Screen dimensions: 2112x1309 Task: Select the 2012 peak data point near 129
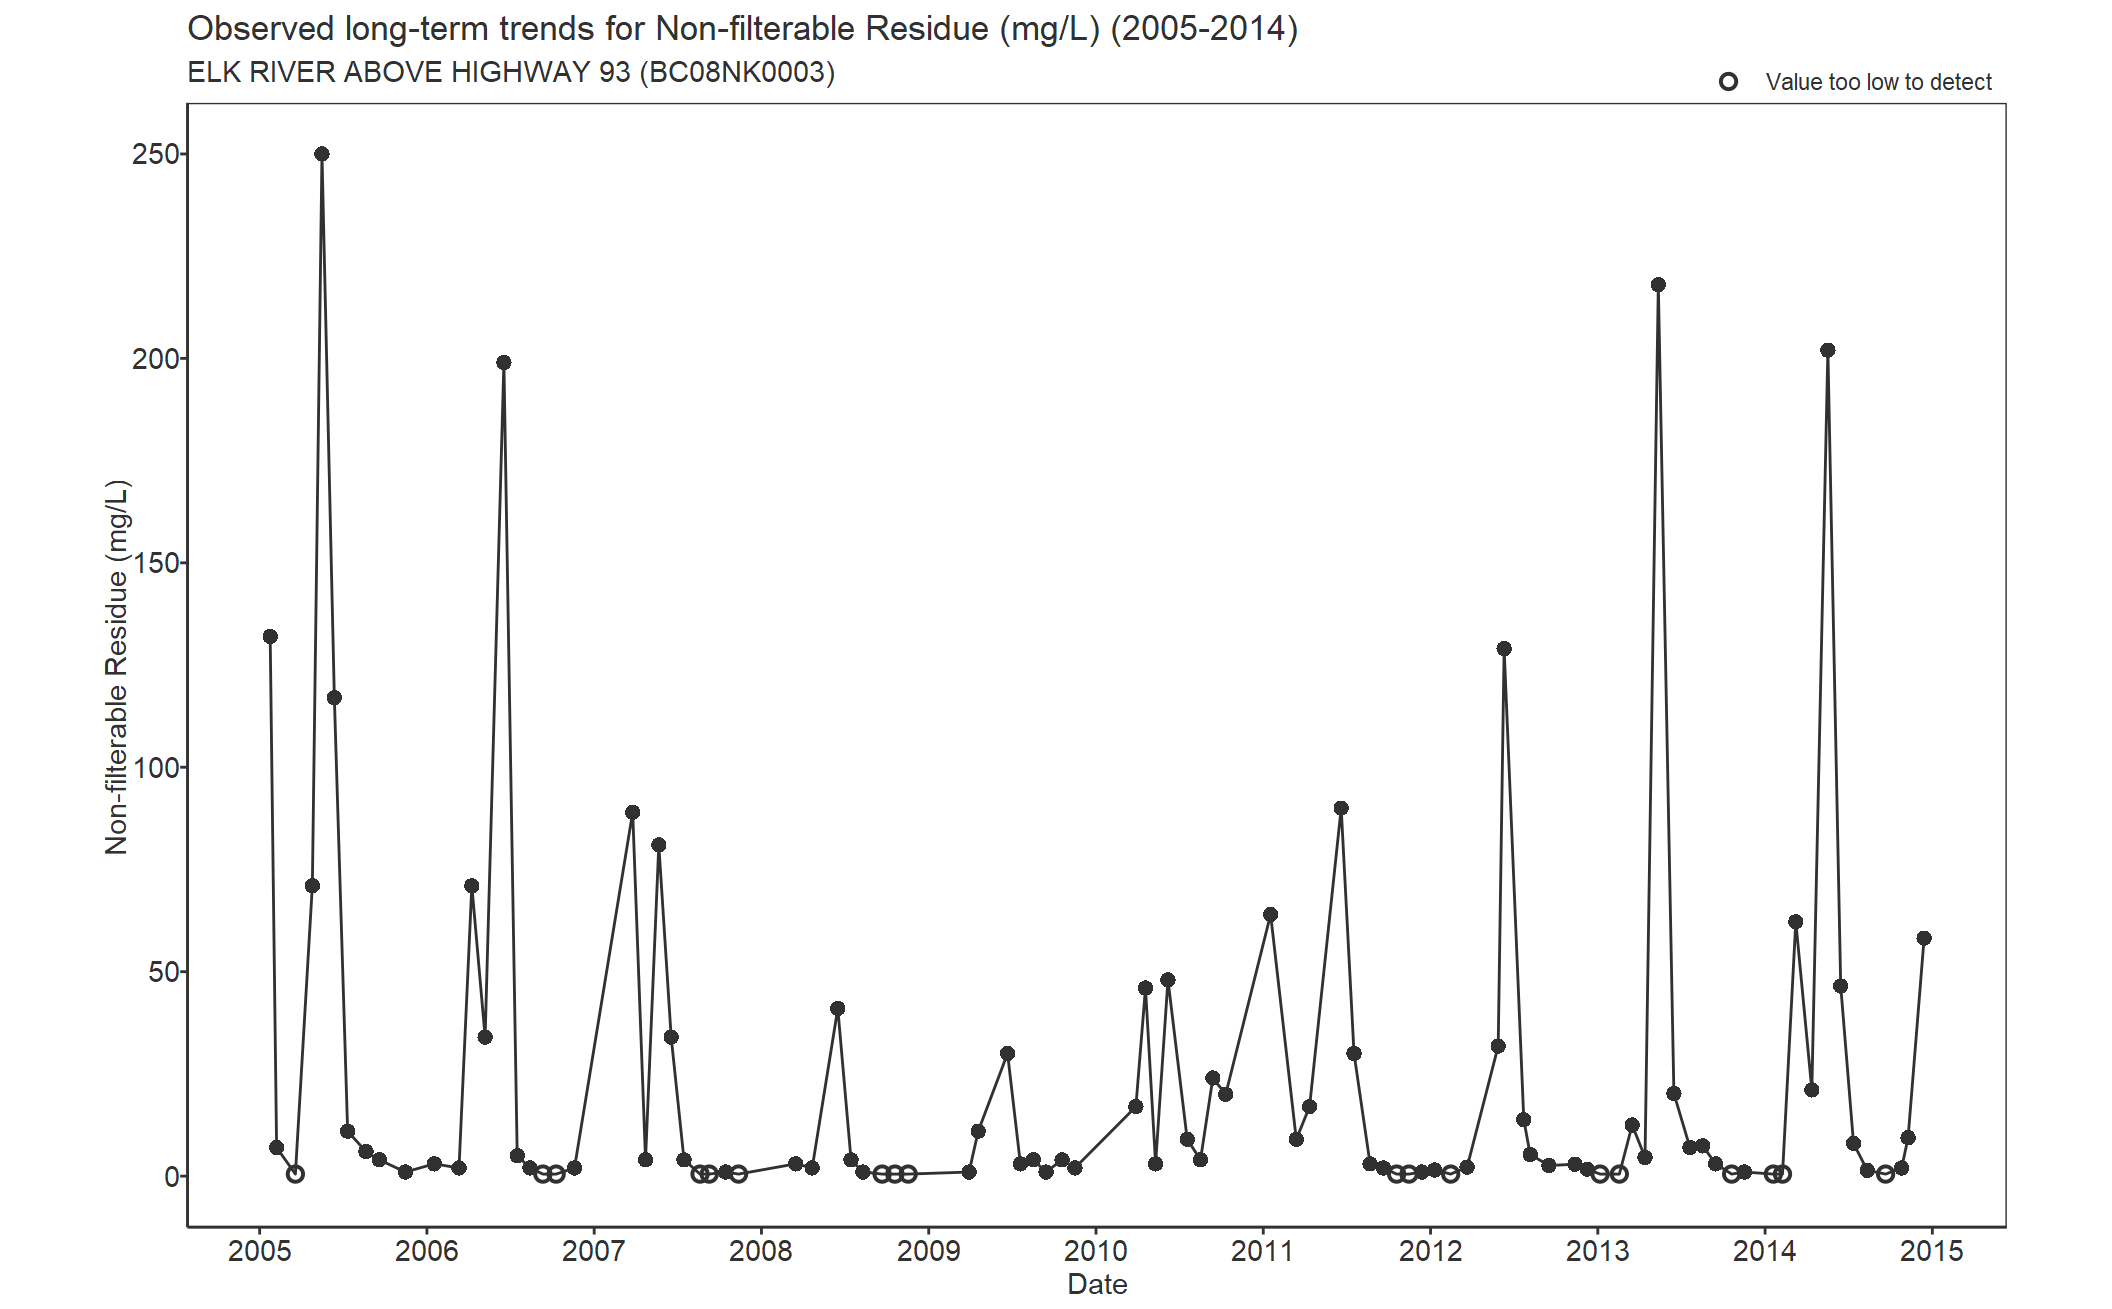(x=1504, y=649)
